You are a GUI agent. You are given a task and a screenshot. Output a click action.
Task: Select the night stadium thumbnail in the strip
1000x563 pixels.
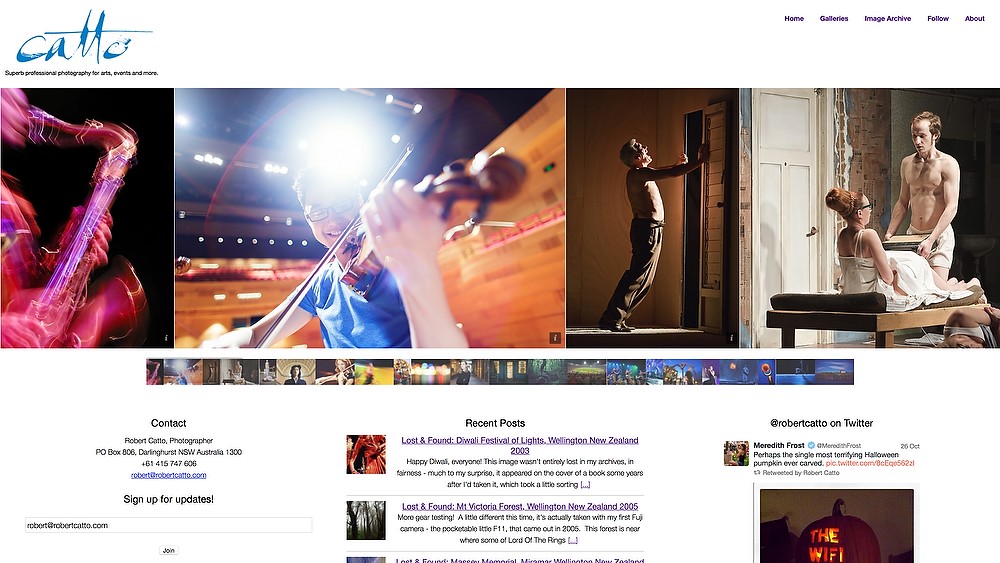point(587,372)
